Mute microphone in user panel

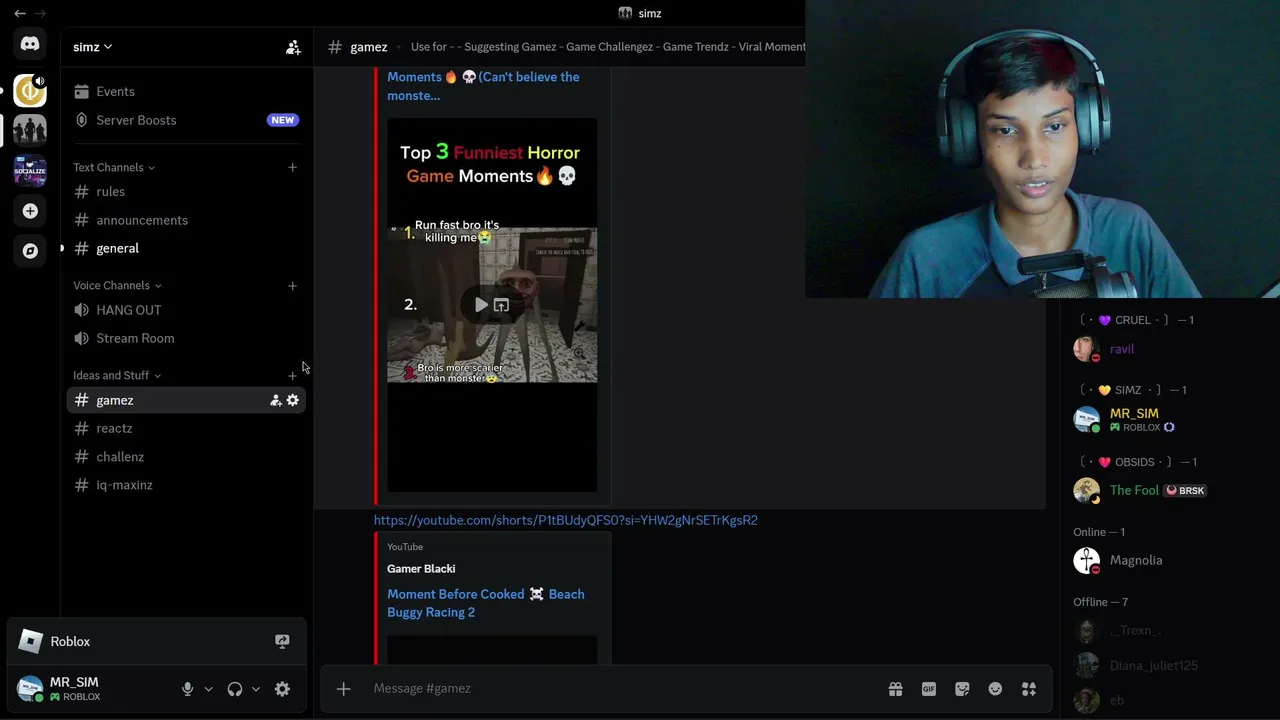[x=187, y=689]
